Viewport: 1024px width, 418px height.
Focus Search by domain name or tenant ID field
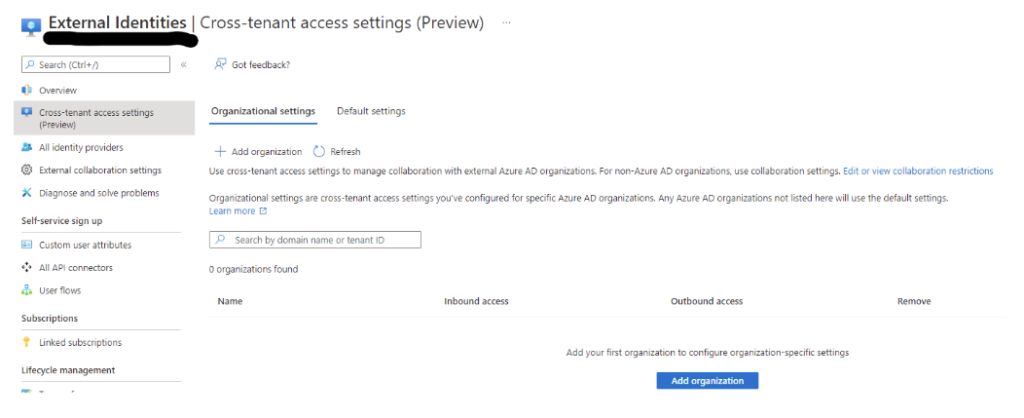click(x=315, y=240)
